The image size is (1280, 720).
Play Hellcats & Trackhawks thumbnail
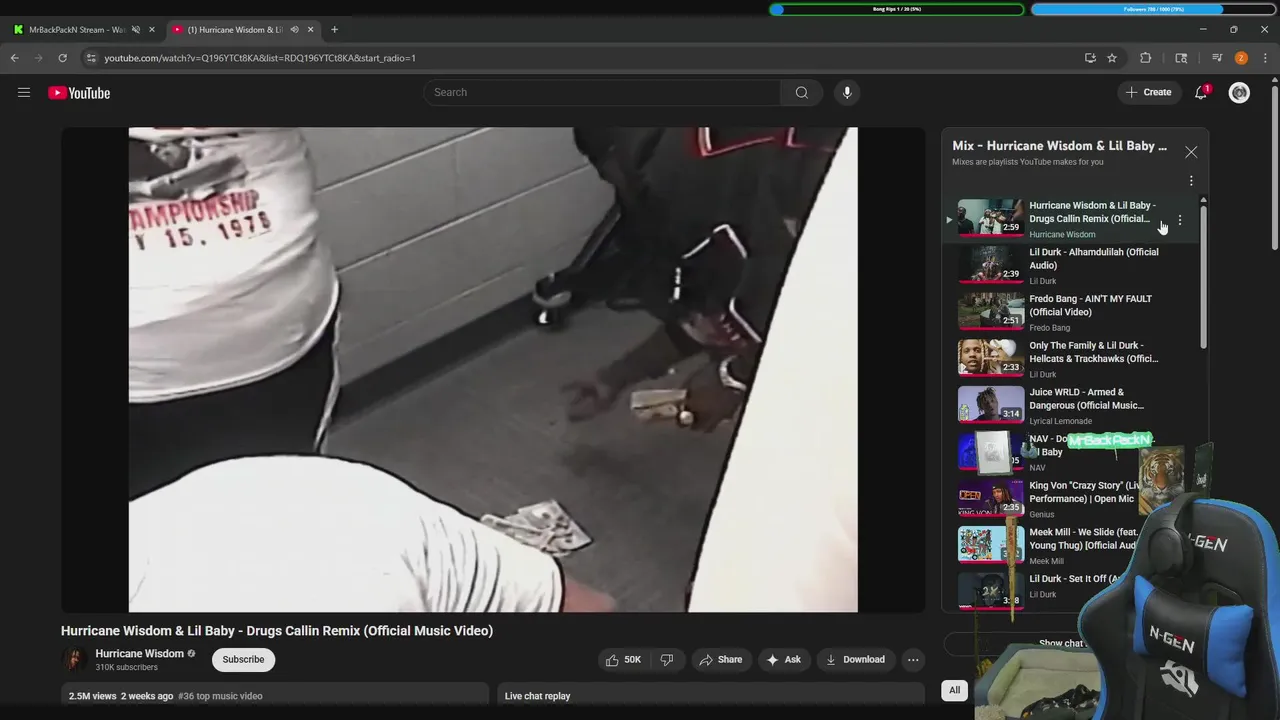pos(990,358)
